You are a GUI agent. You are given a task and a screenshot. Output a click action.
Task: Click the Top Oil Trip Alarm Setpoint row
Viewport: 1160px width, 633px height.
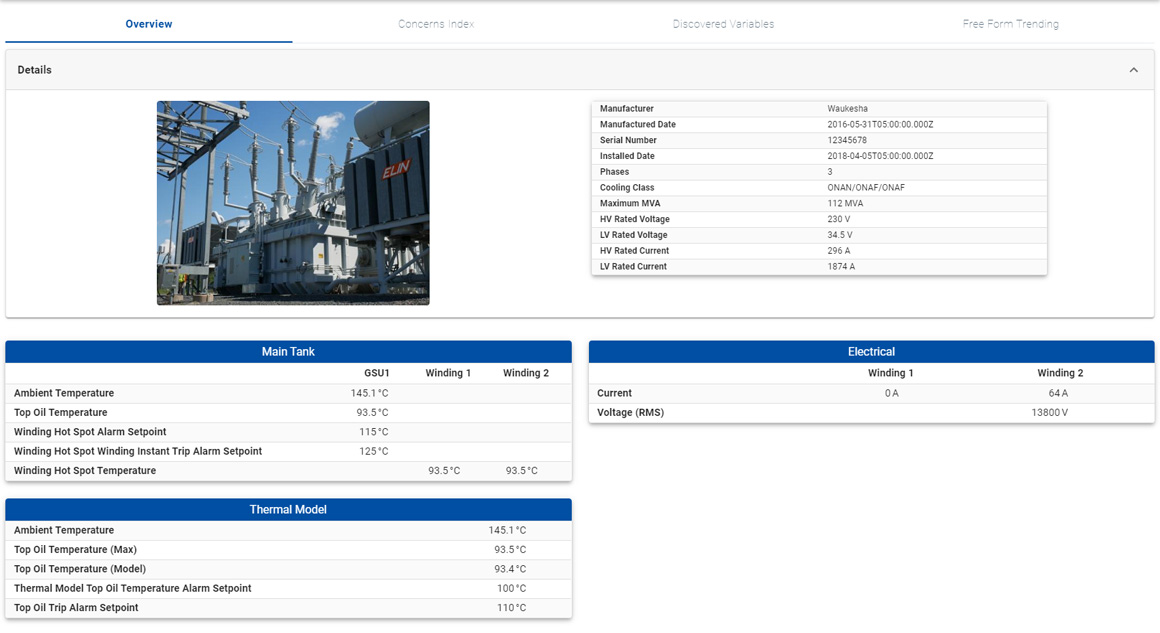coord(289,608)
